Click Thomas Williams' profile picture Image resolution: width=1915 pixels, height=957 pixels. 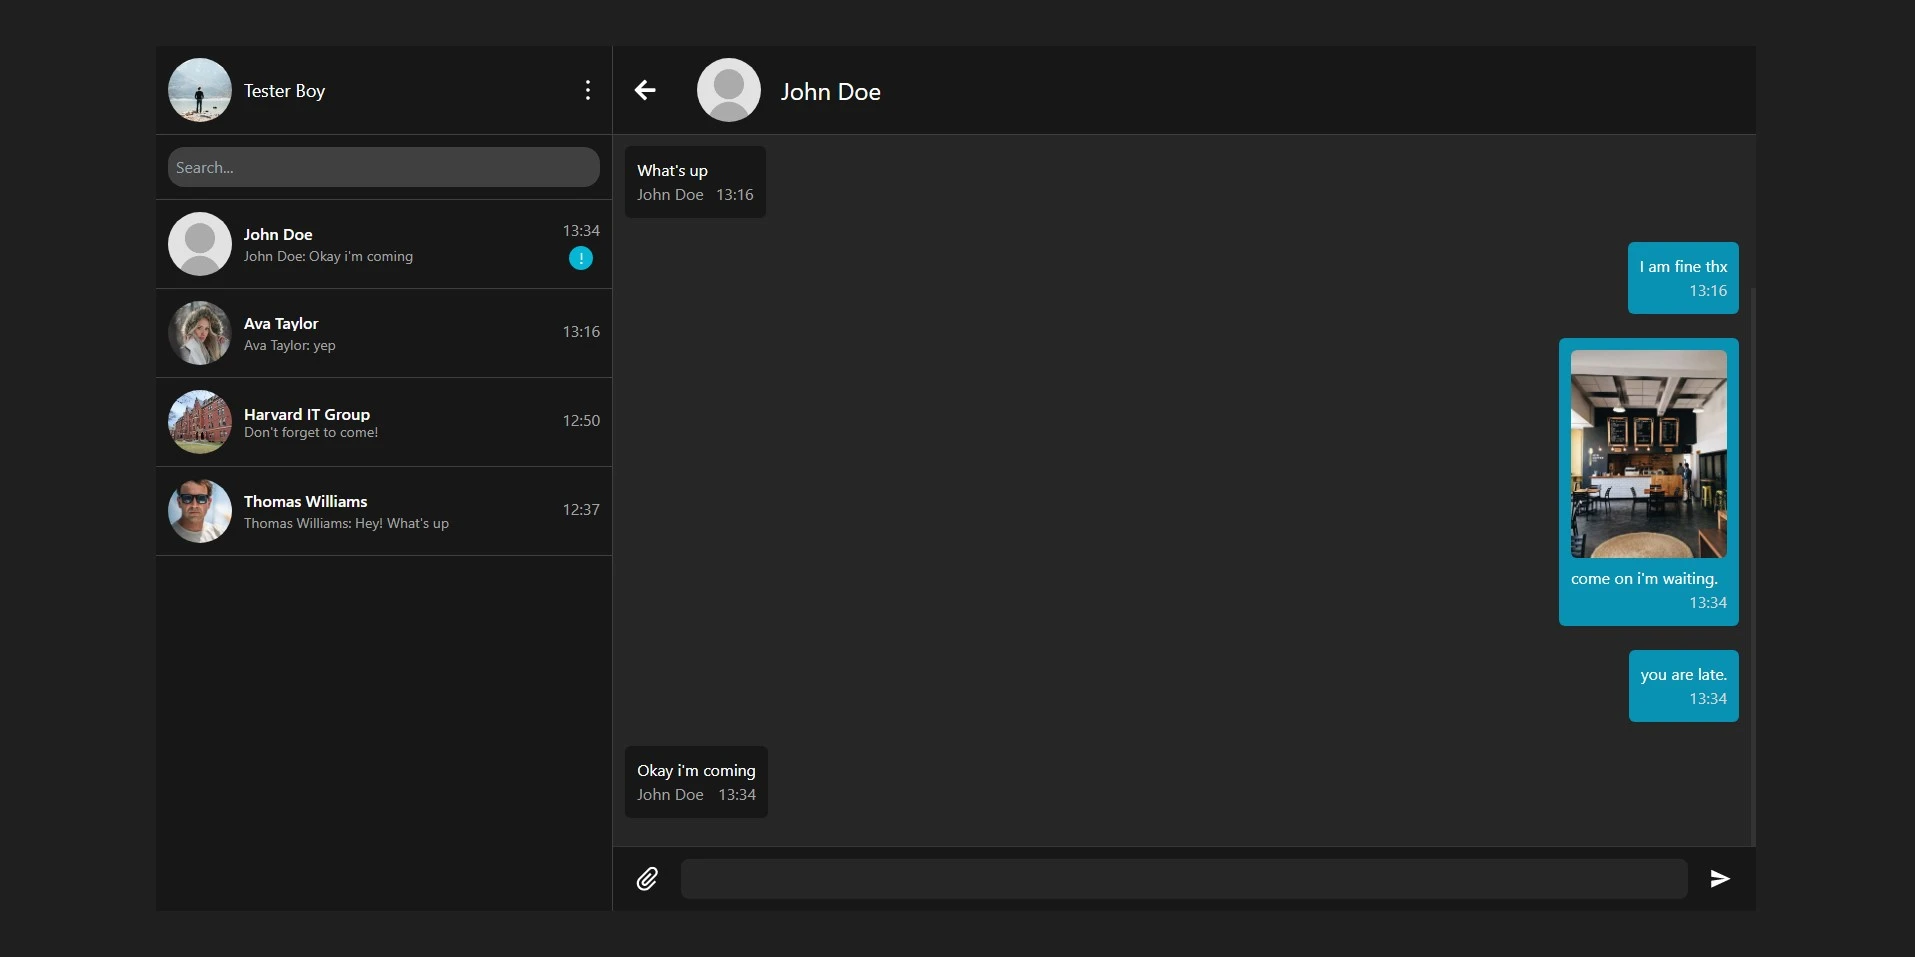pyautogui.click(x=199, y=511)
